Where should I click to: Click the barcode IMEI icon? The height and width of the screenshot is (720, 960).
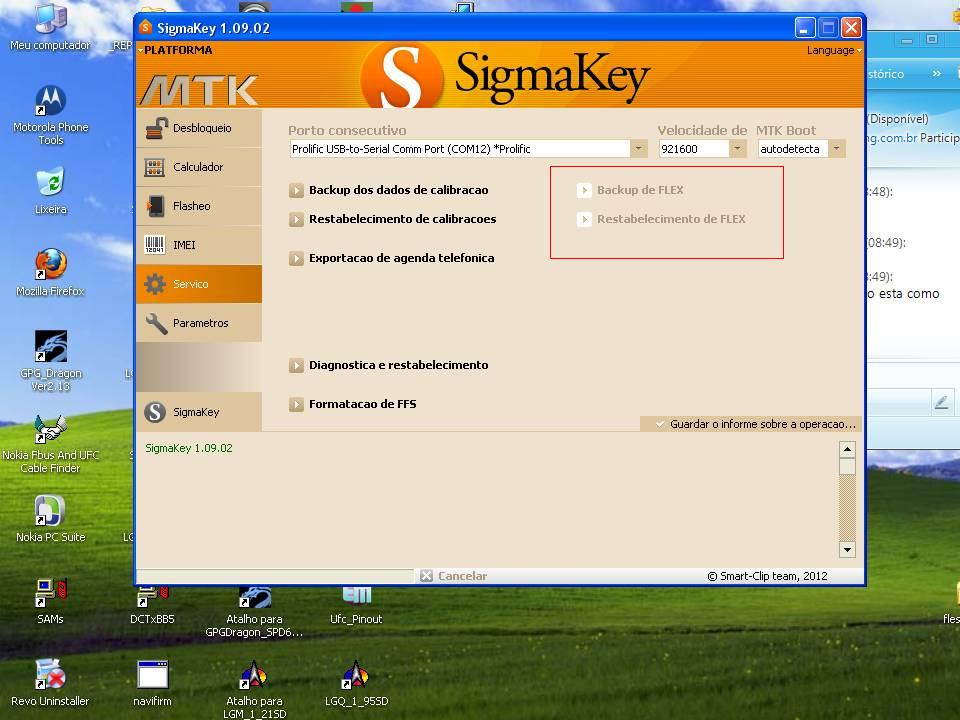click(x=154, y=245)
